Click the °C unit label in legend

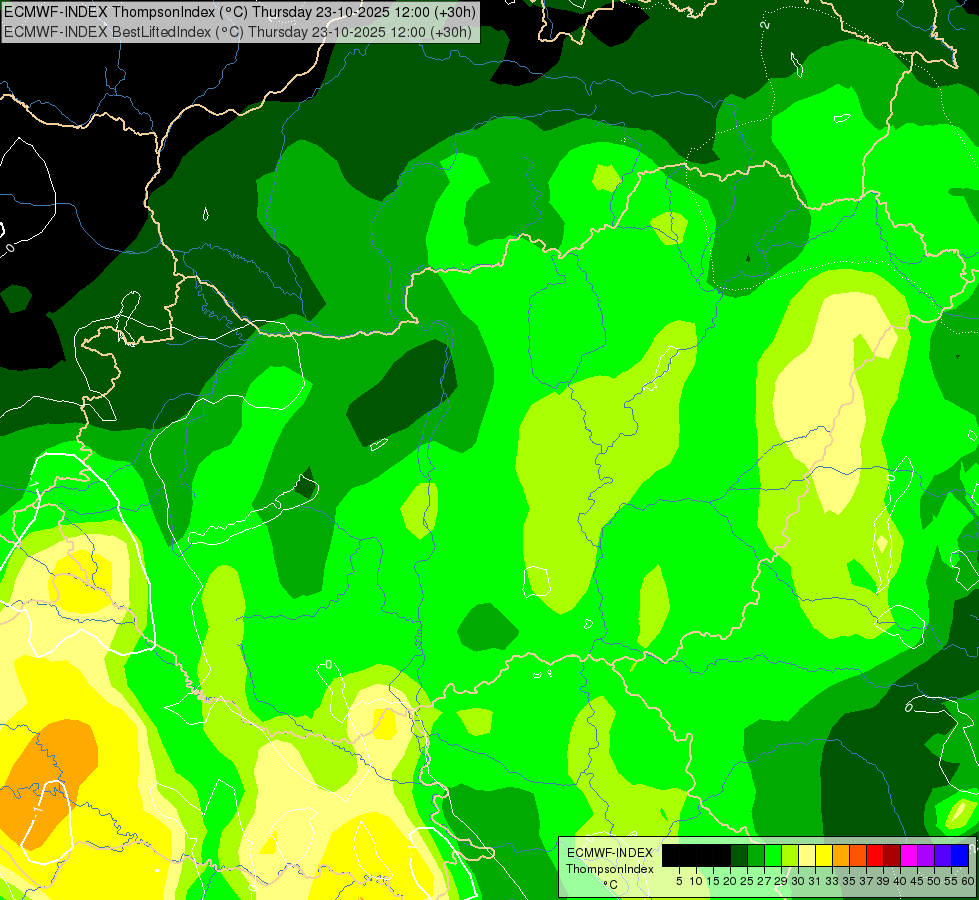click(611, 885)
